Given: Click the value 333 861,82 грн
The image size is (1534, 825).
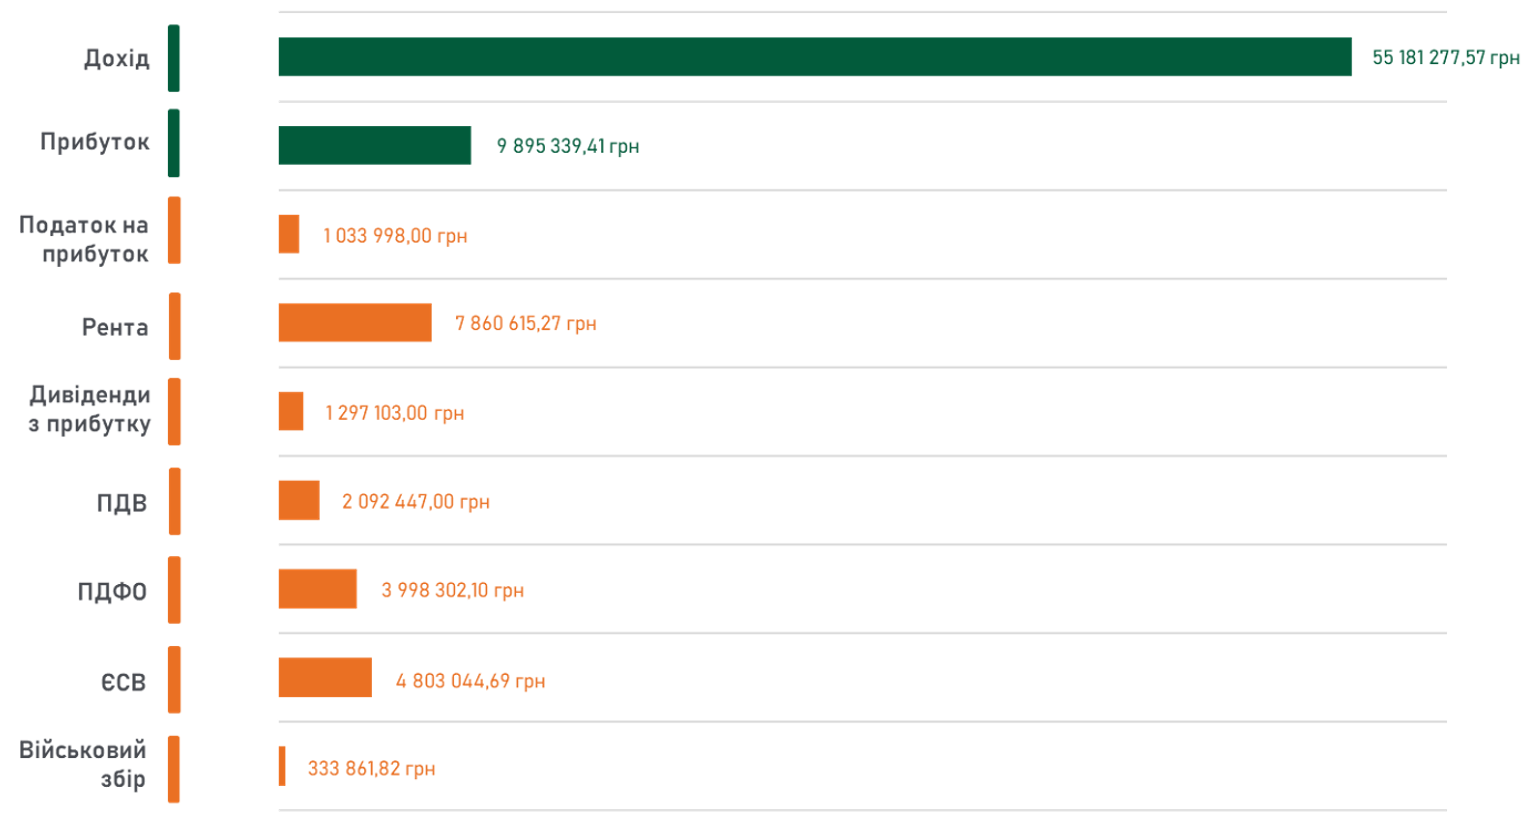Looking at the screenshot, I should point(371,769).
